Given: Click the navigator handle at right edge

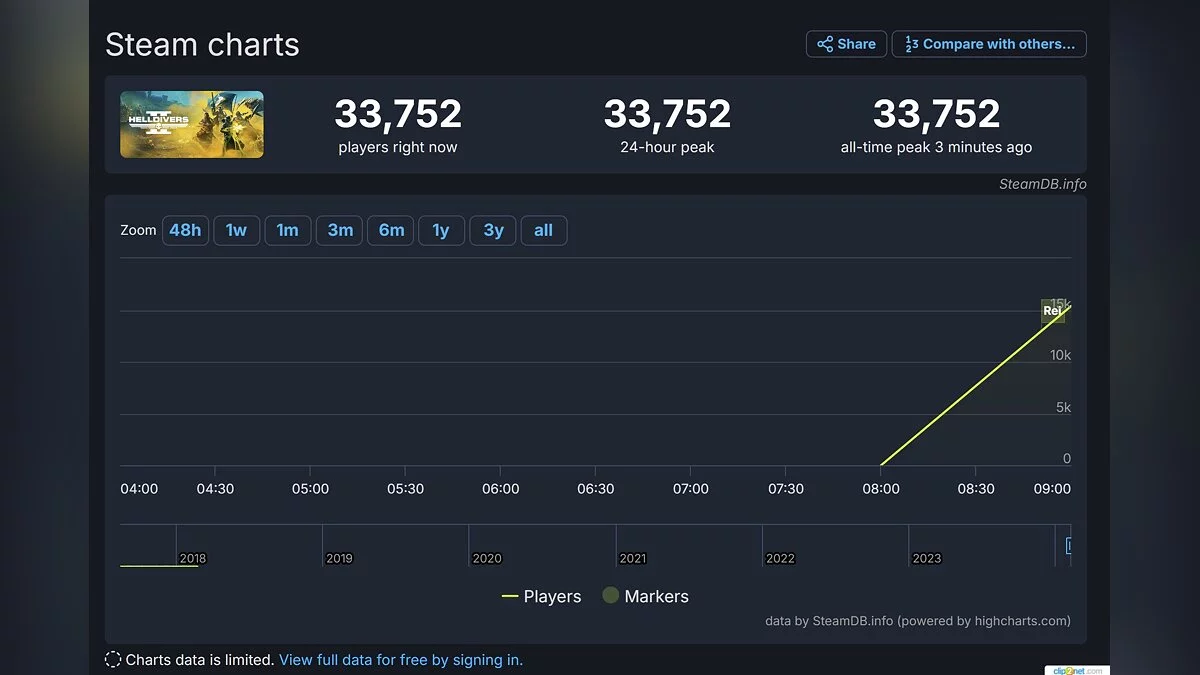Looking at the screenshot, I should (1068, 546).
